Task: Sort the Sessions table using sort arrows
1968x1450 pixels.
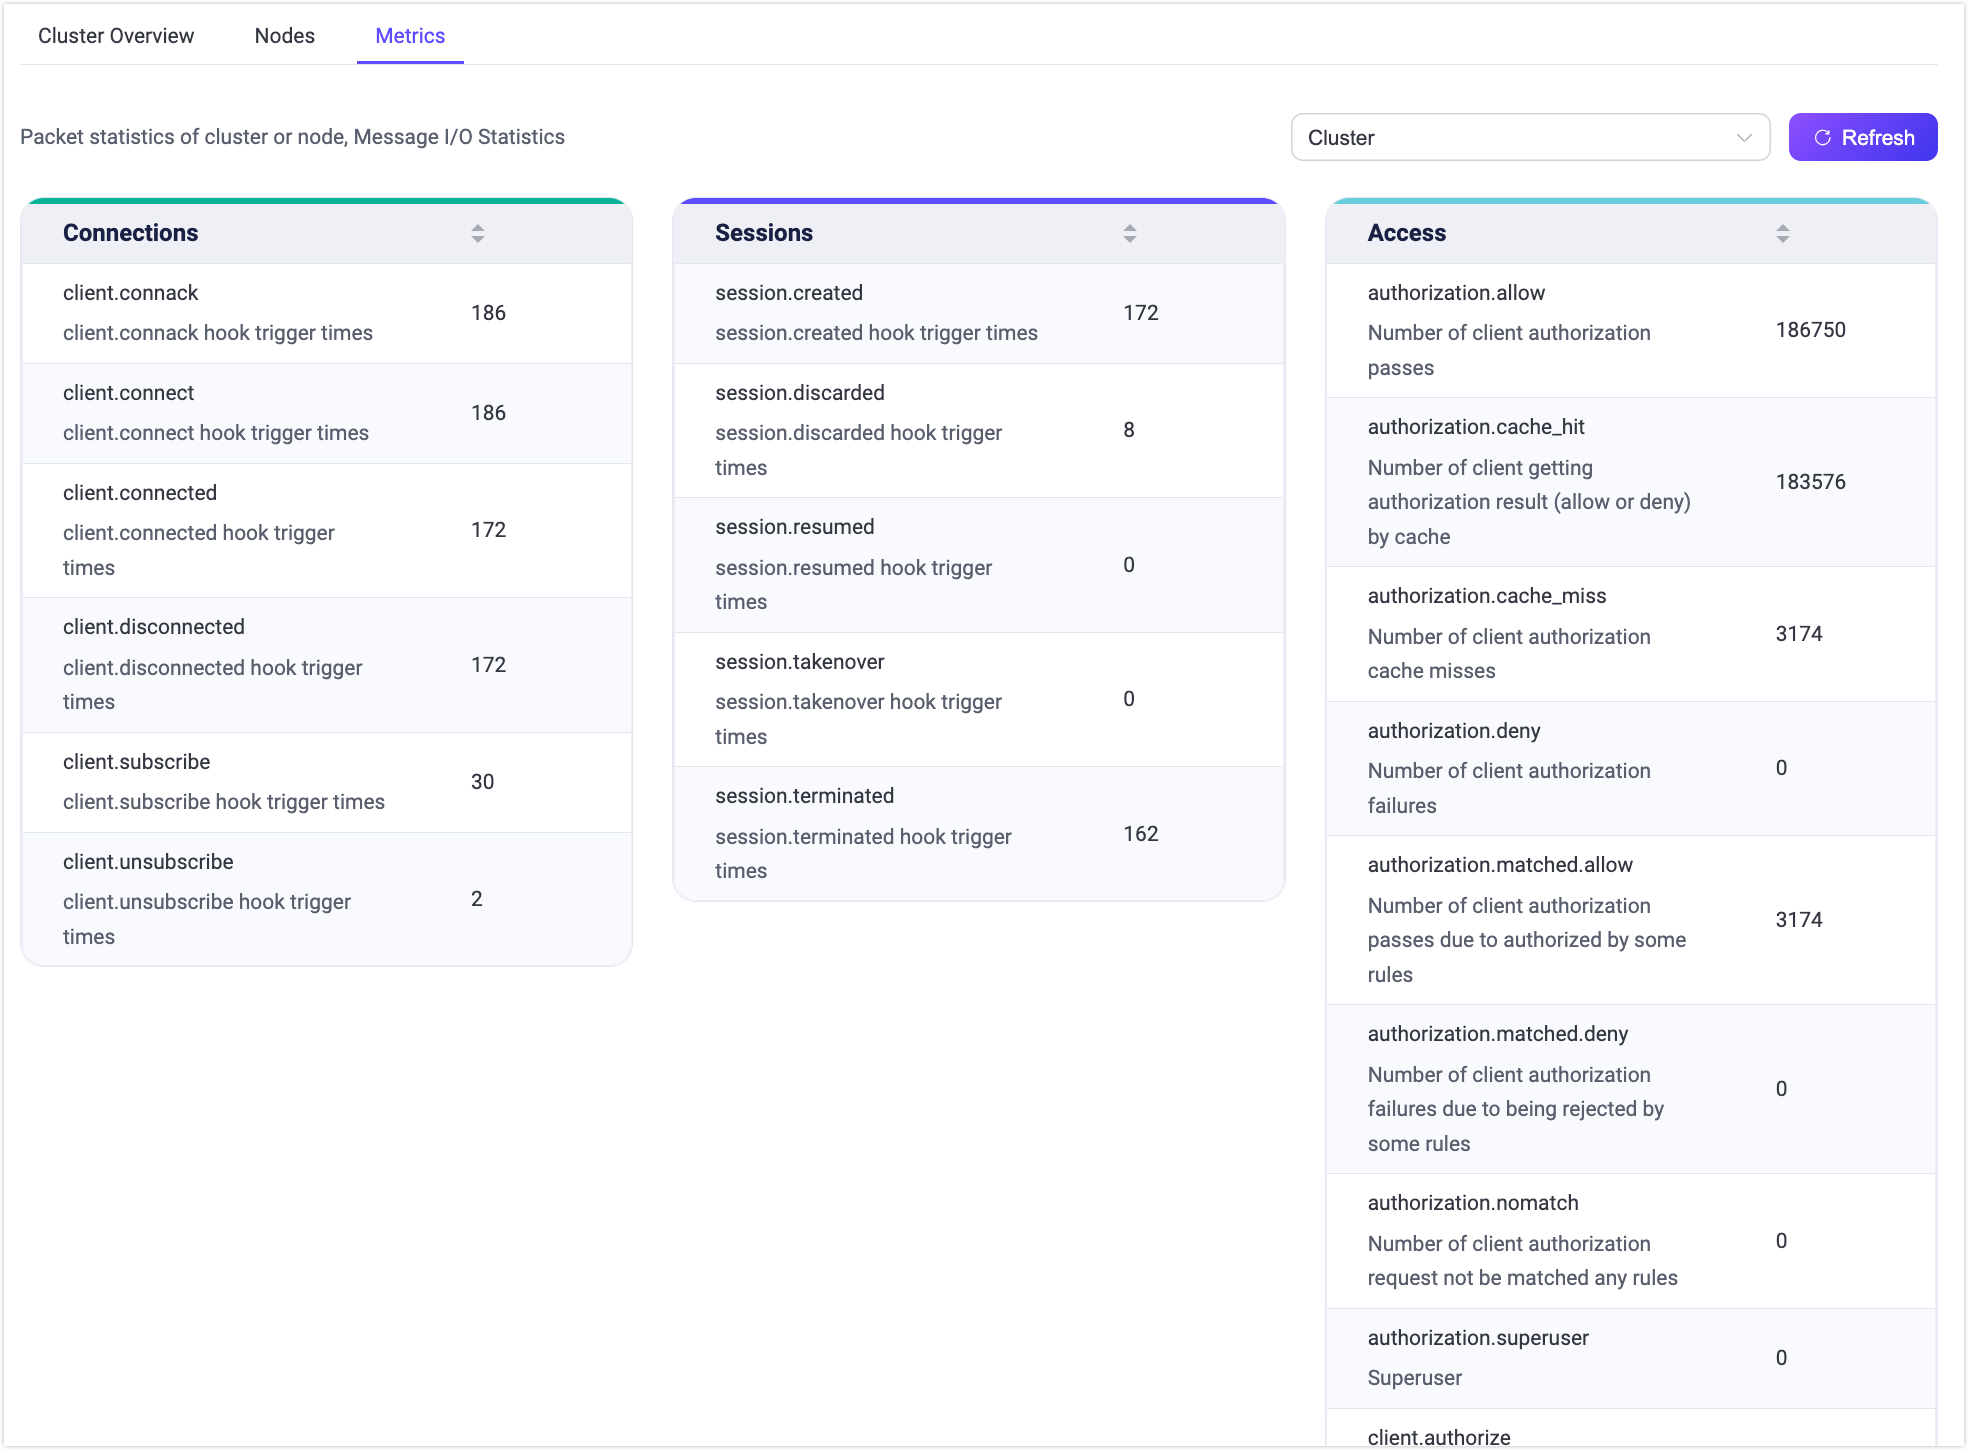Action: click(x=1130, y=233)
